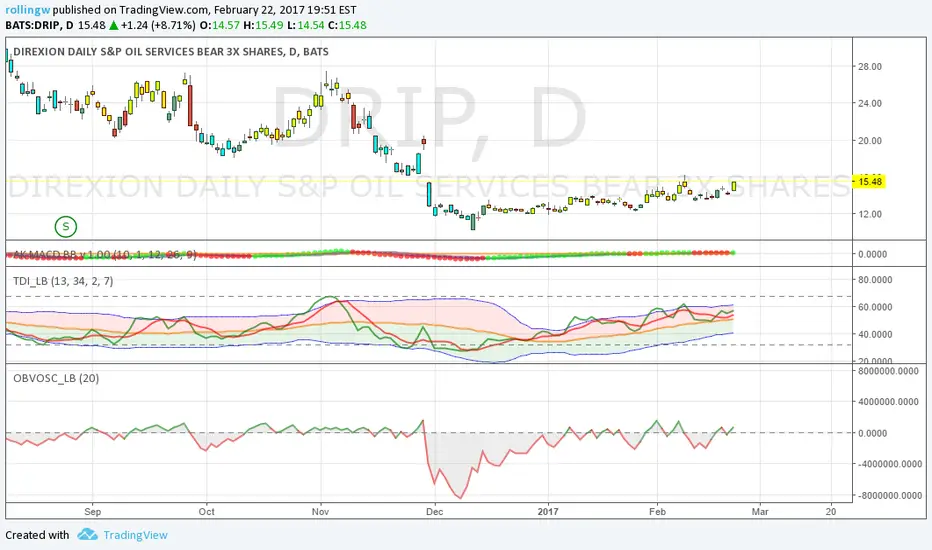Screen dimensions: 932x550
Task: Click the OBVOSC_LB (20) indicator label
Action: (x=56, y=378)
